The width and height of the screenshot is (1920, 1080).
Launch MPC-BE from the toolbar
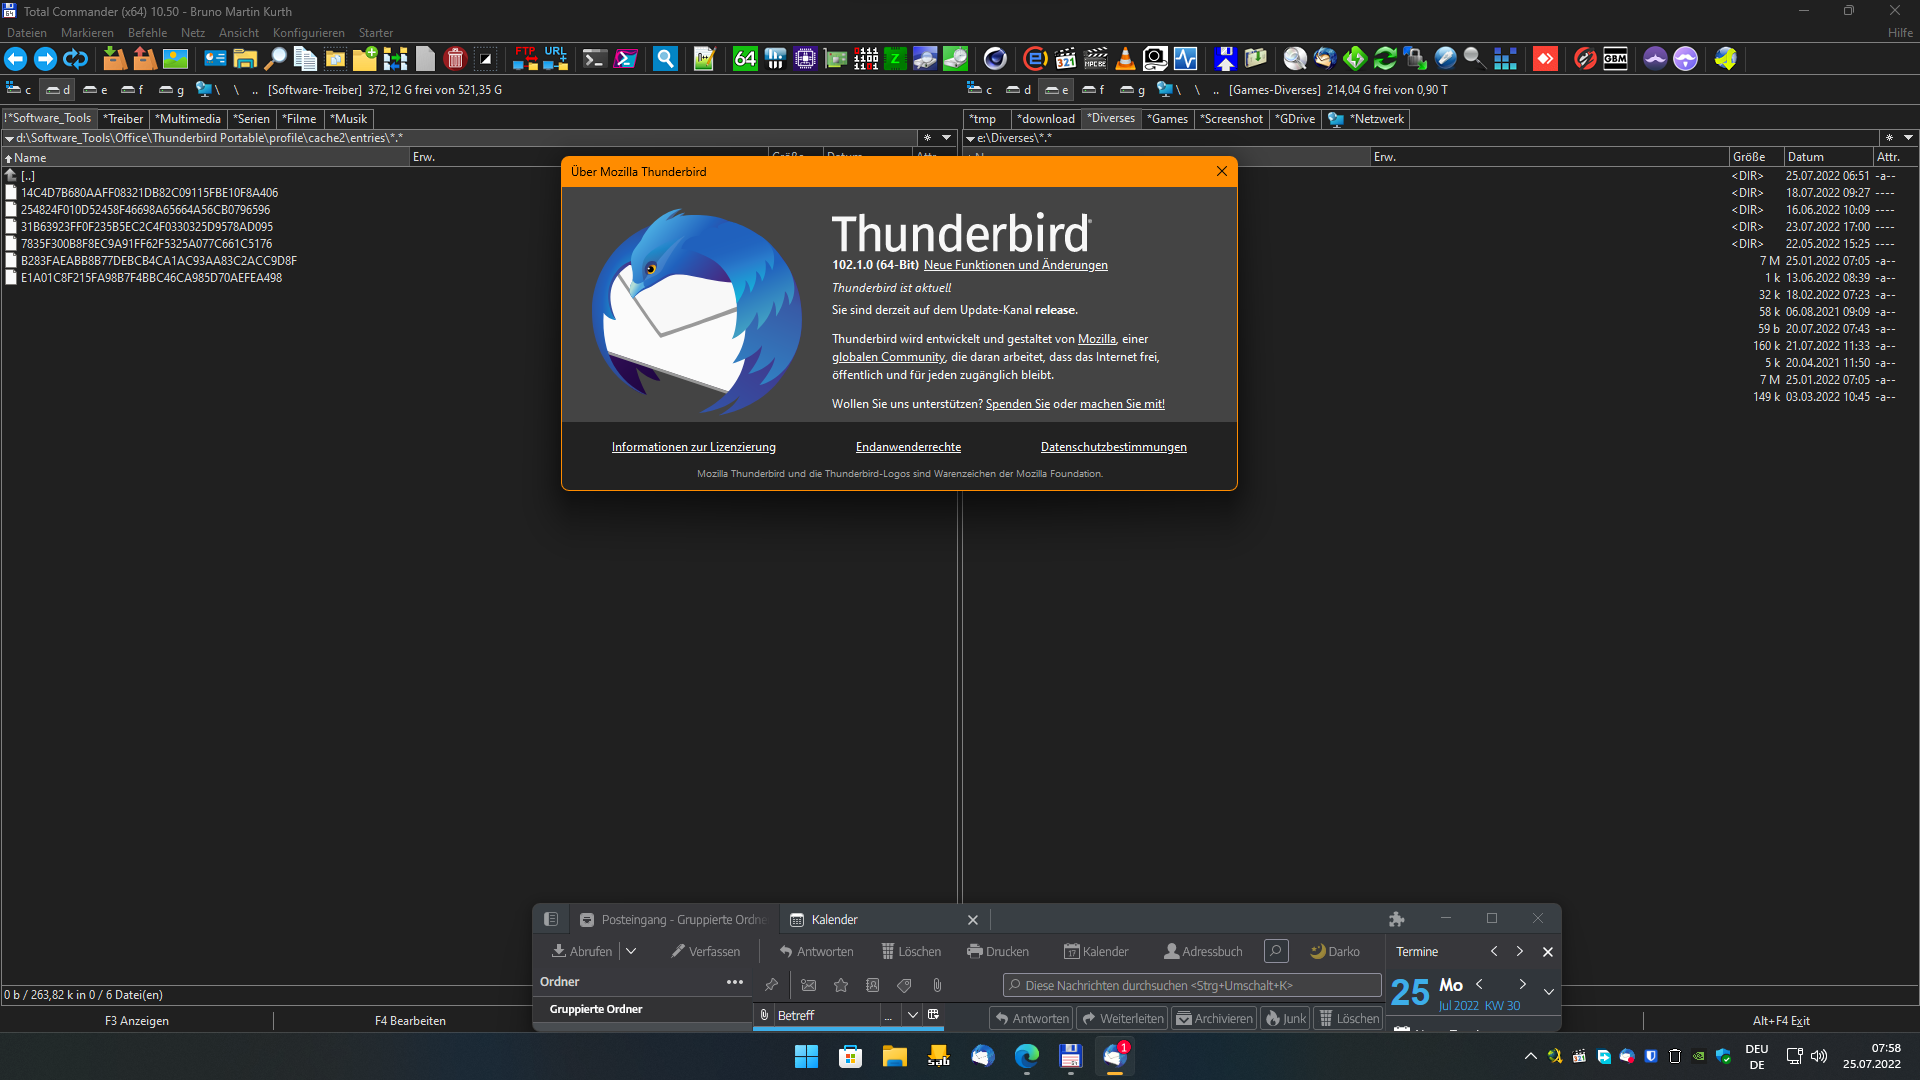tap(1095, 59)
